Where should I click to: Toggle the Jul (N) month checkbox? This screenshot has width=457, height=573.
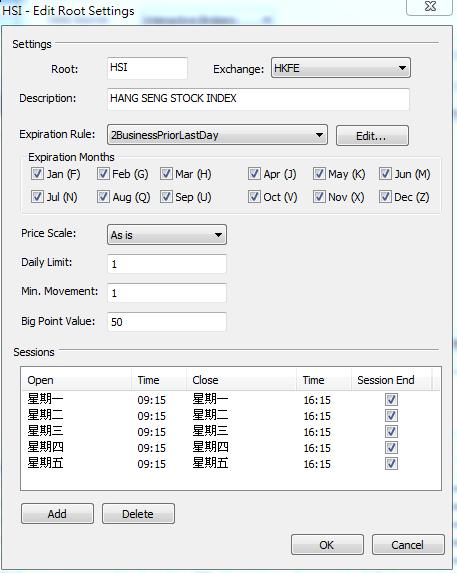(37, 197)
